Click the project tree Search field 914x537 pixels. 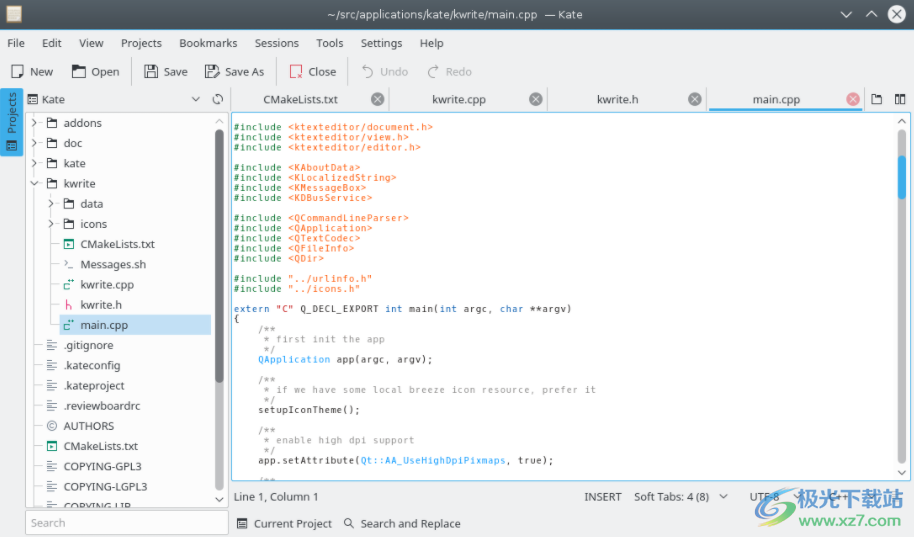(x=126, y=523)
